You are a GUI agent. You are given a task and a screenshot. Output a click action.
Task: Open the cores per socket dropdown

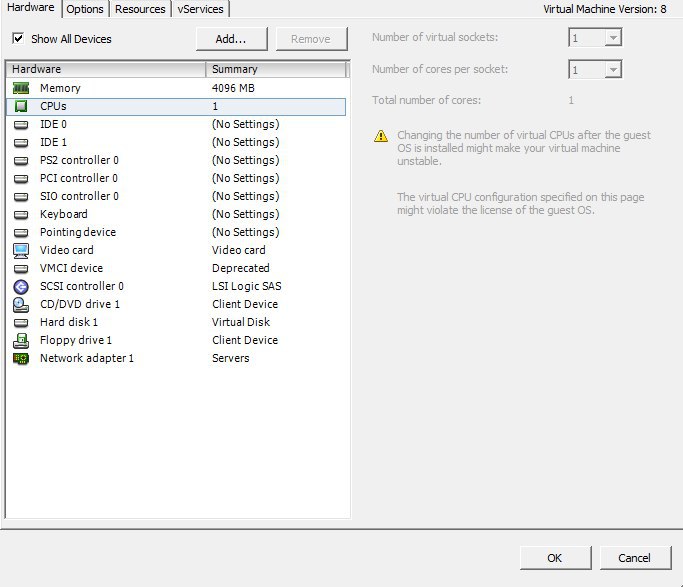613,69
